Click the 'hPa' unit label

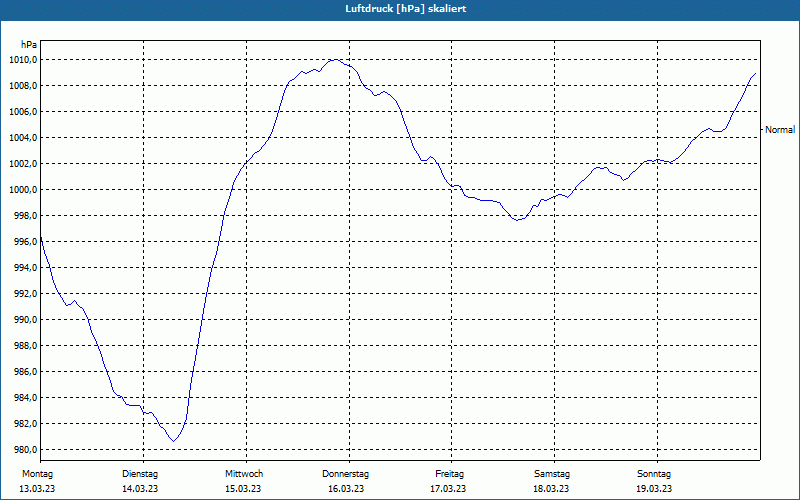[x=29, y=45]
